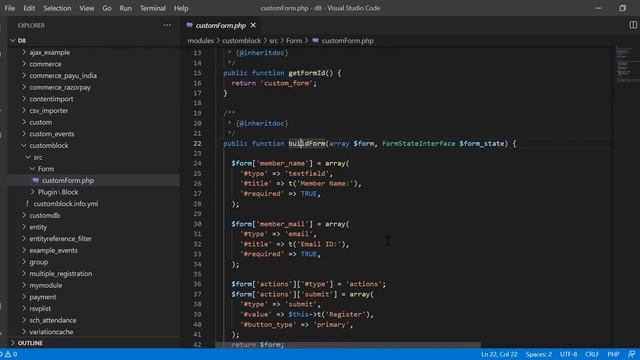Click the customblock breadcrumb segment
This screenshot has width=640, height=360.
point(241,40)
